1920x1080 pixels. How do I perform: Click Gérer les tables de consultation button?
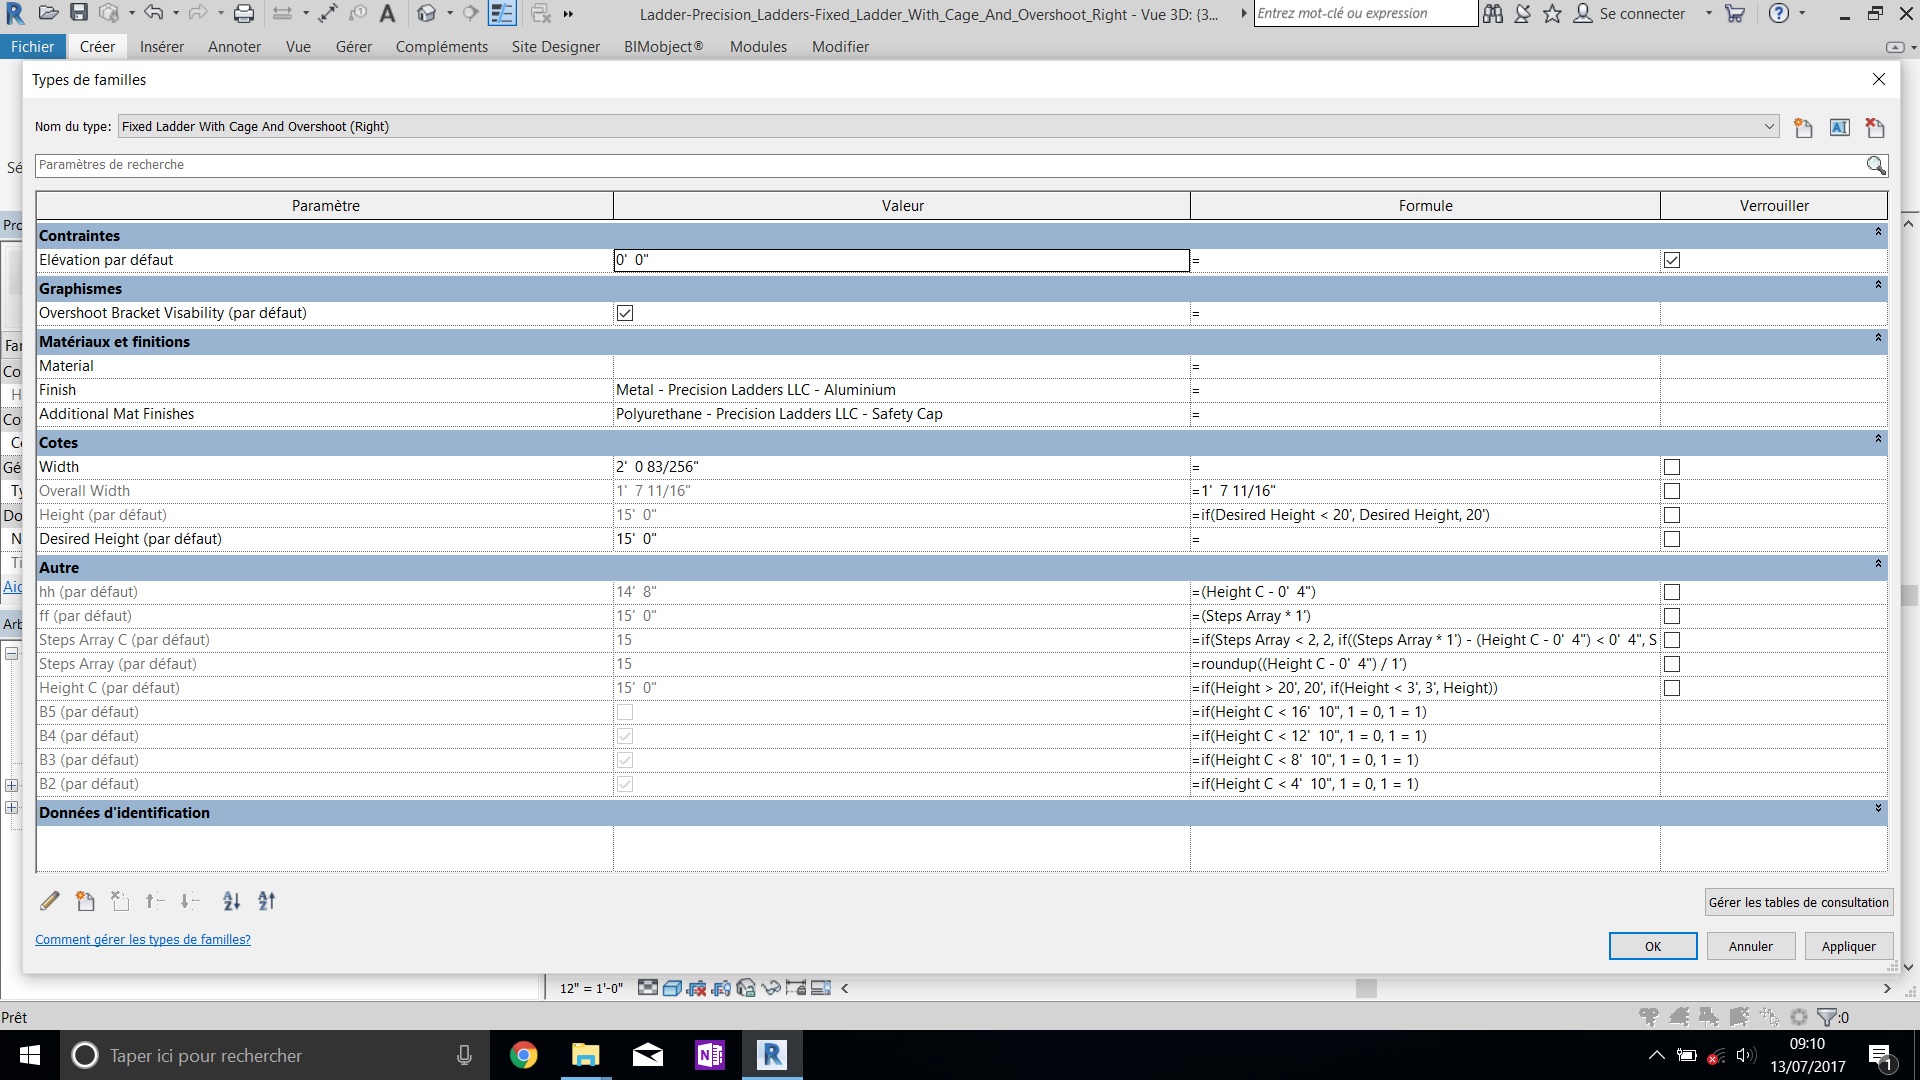(1798, 902)
